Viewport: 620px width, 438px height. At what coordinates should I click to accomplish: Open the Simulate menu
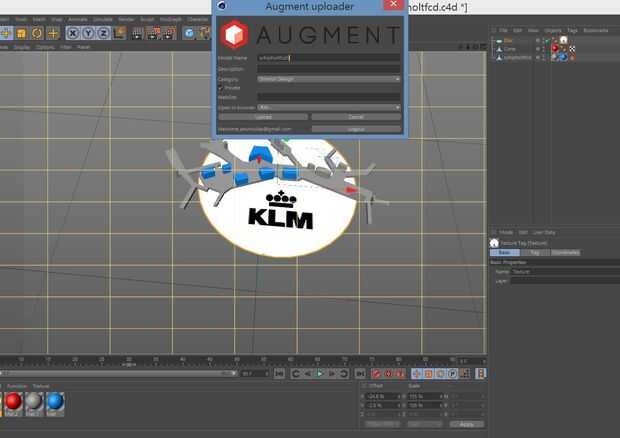(x=103, y=19)
